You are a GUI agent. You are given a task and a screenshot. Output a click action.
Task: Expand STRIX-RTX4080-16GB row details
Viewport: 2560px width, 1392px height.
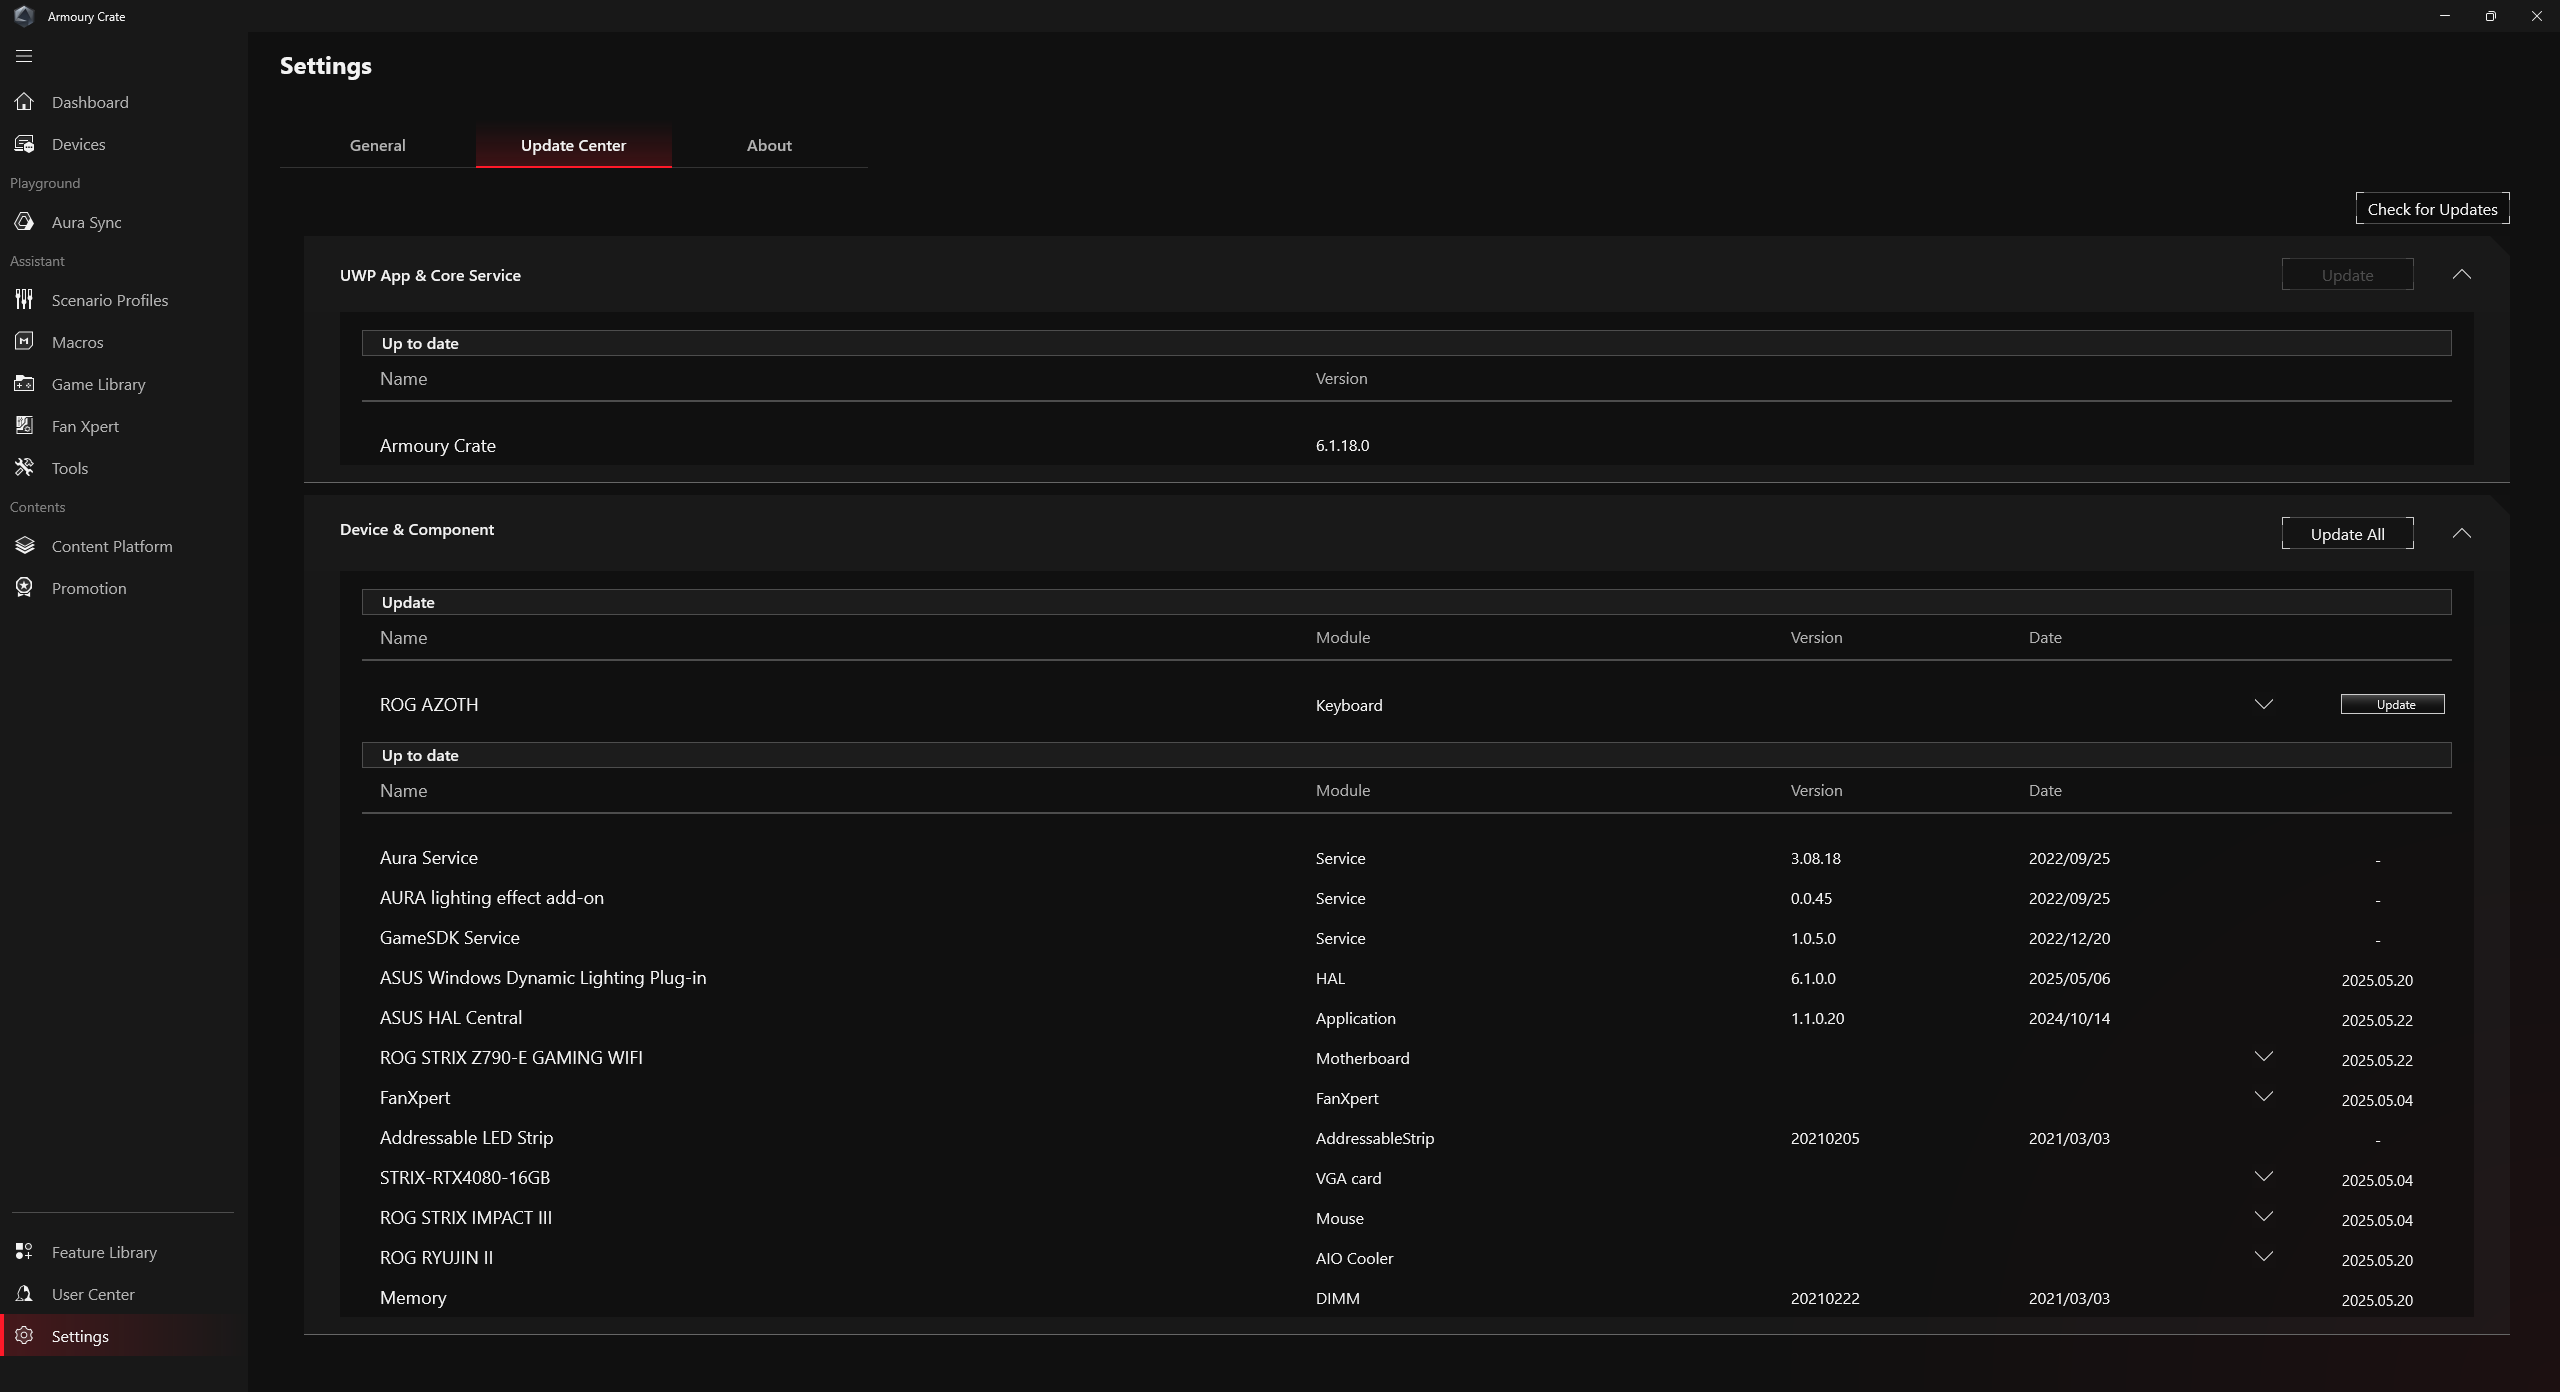click(2264, 1177)
